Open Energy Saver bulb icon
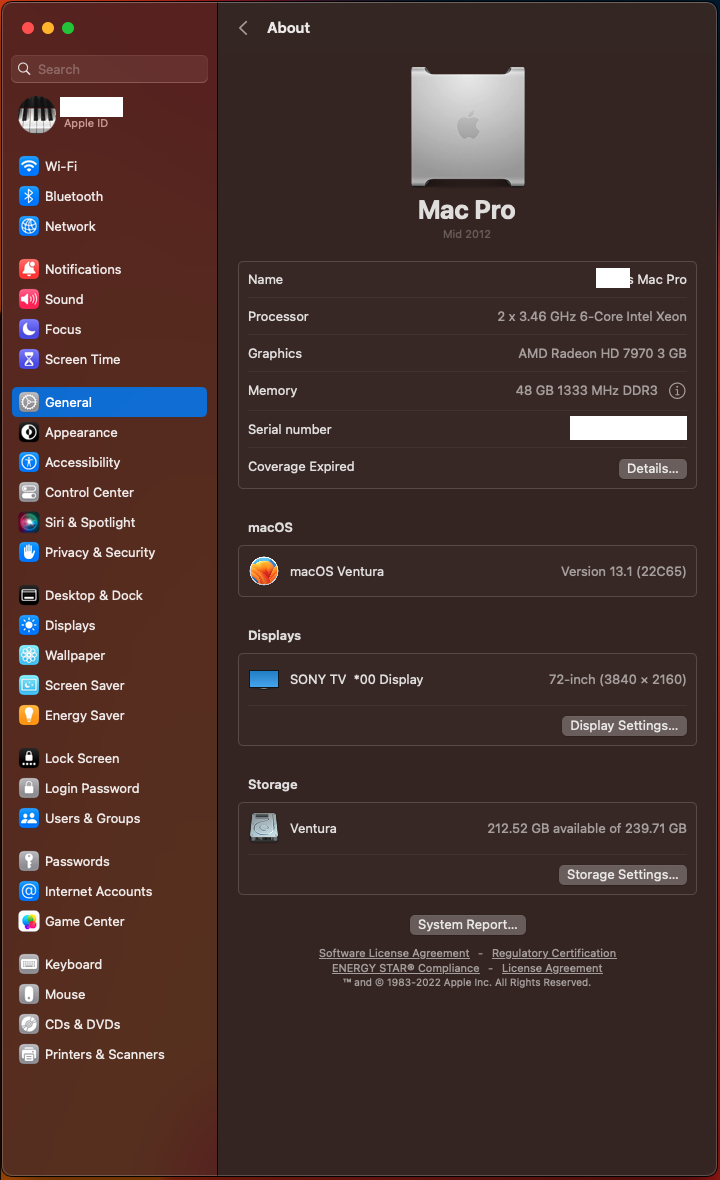 29,716
